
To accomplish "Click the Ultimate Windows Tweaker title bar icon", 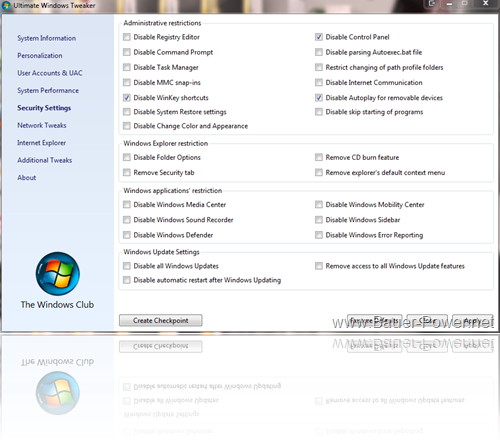I will point(6,6).
